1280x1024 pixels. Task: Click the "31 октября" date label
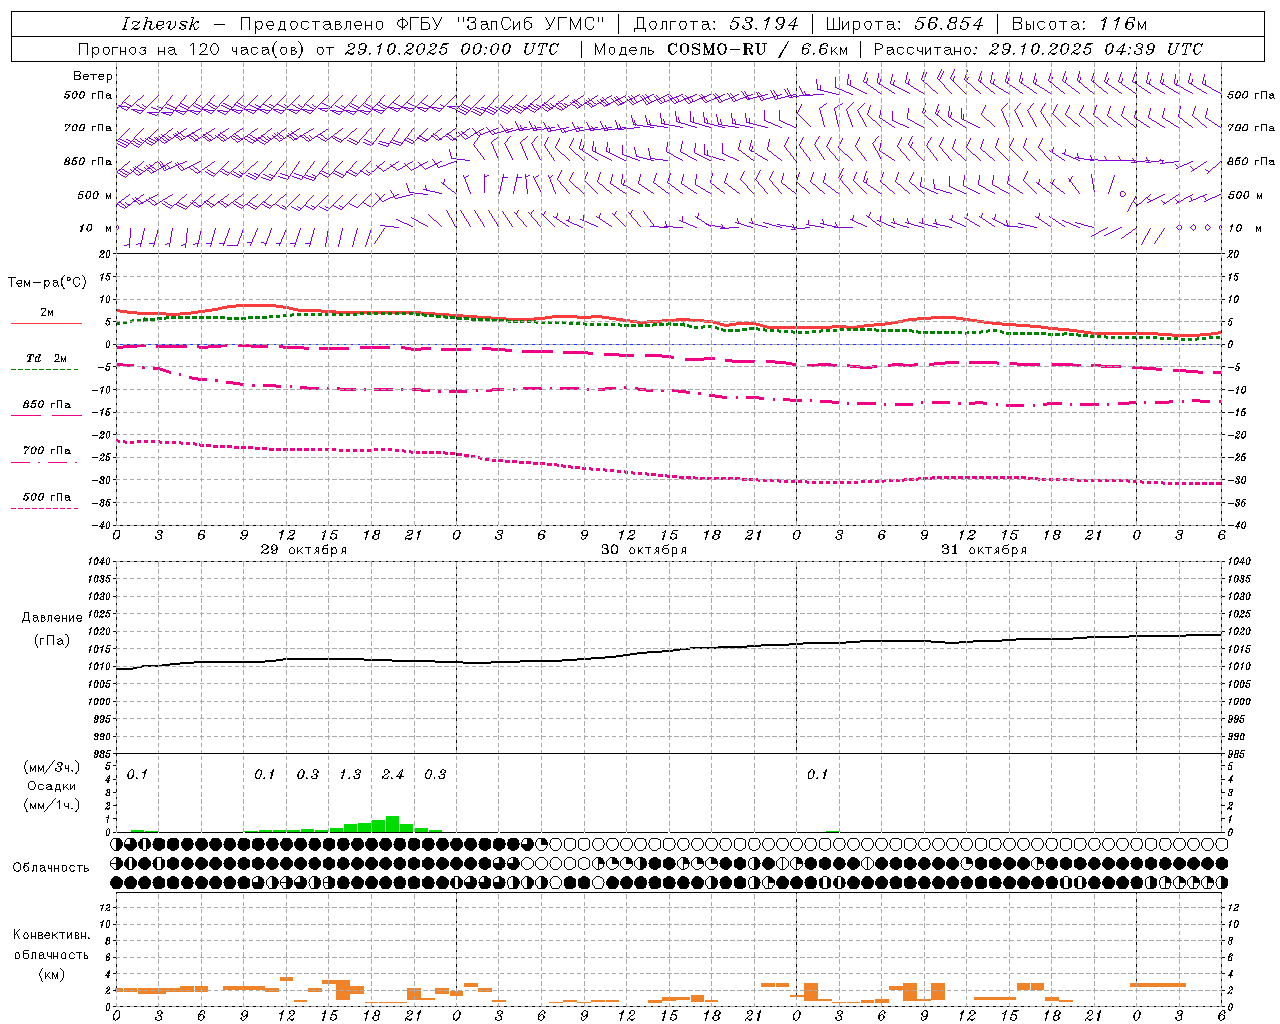pyautogui.click(x=984, y=550)
